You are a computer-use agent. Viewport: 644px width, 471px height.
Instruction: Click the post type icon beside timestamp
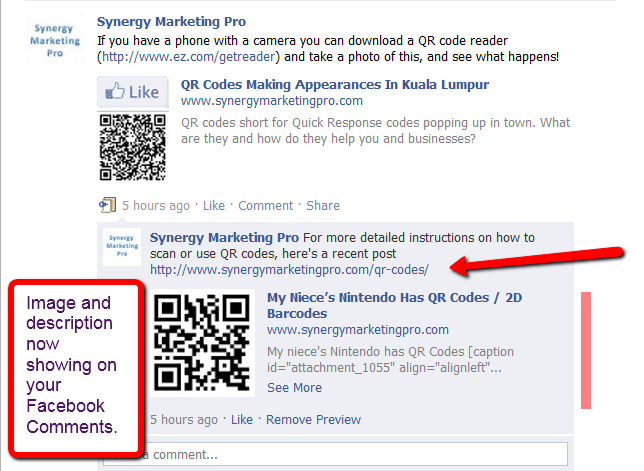108,205
